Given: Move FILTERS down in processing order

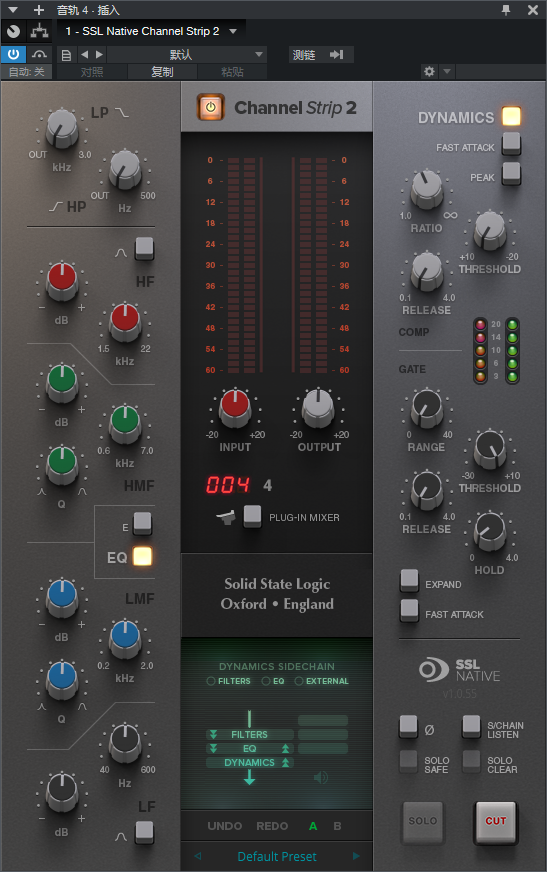Looking at the screenshot, I should 213,735.
